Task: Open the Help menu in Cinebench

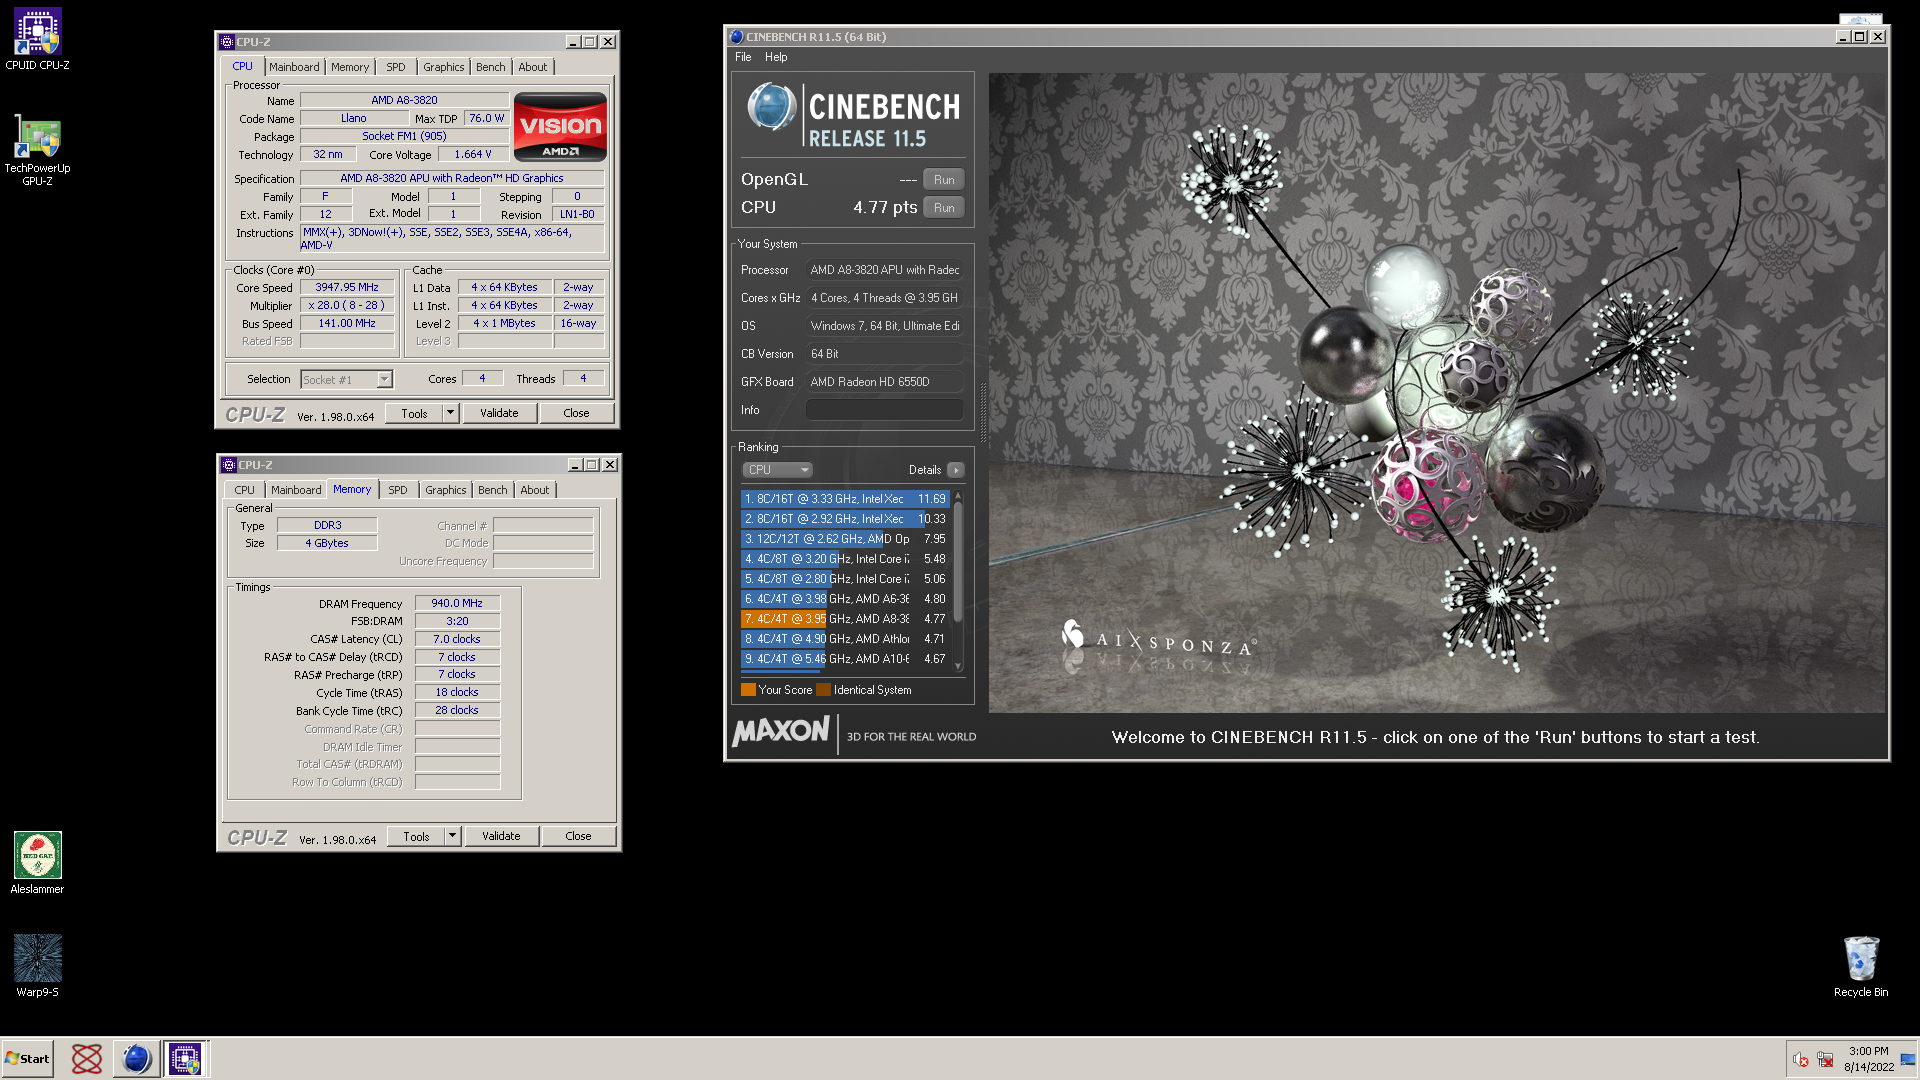Action: (x=776, y=57)
